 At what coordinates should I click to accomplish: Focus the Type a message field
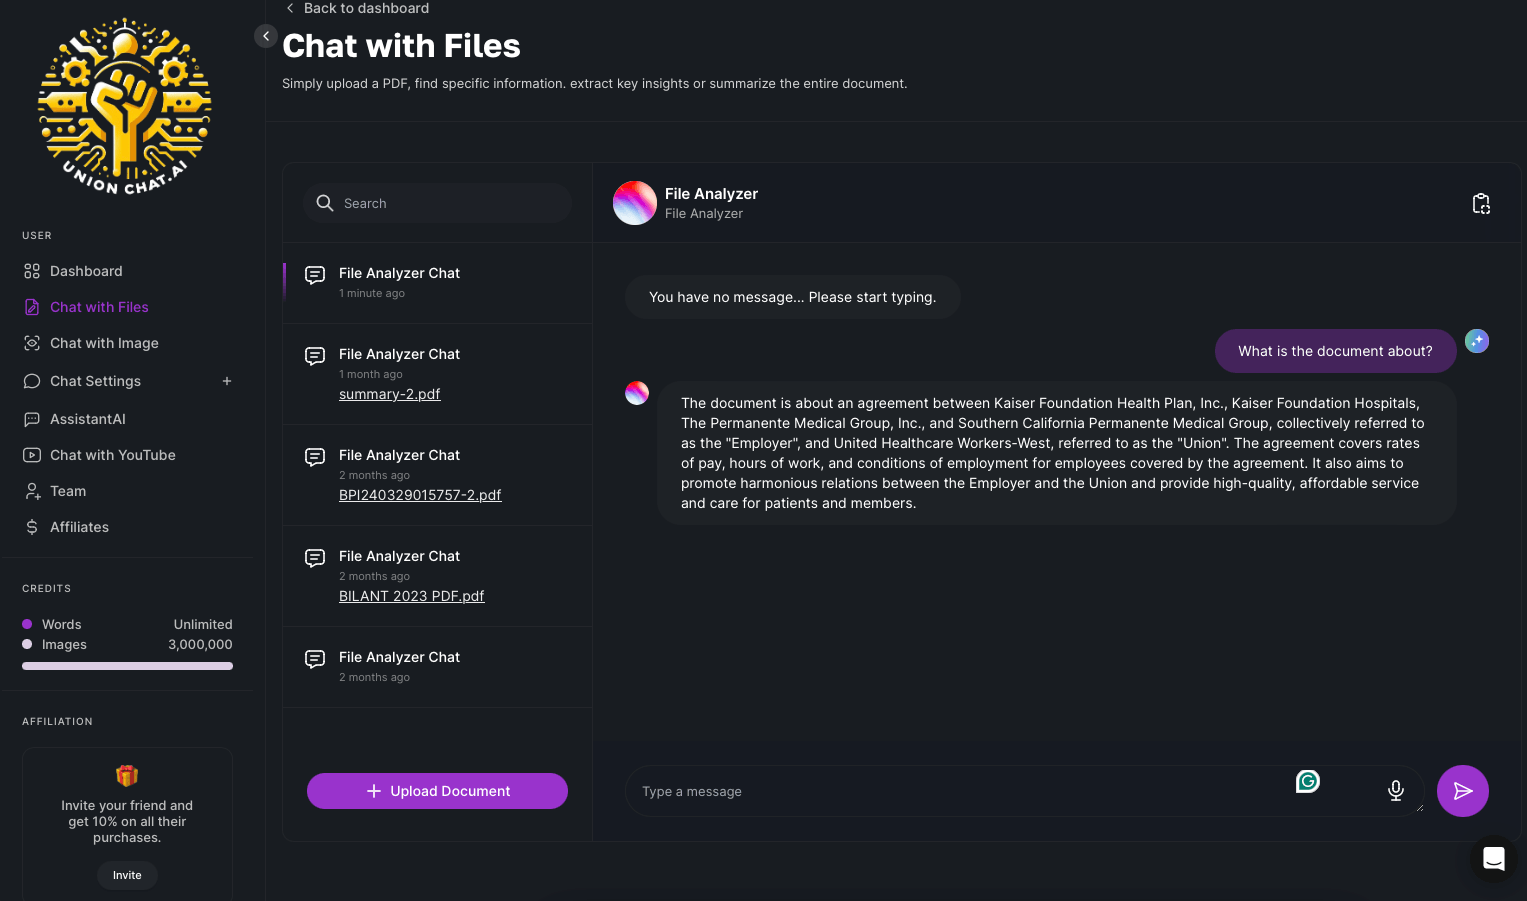[960, 791]
